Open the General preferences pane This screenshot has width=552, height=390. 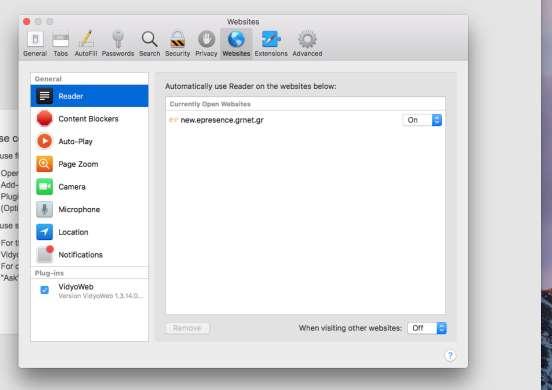pos(35,44)
